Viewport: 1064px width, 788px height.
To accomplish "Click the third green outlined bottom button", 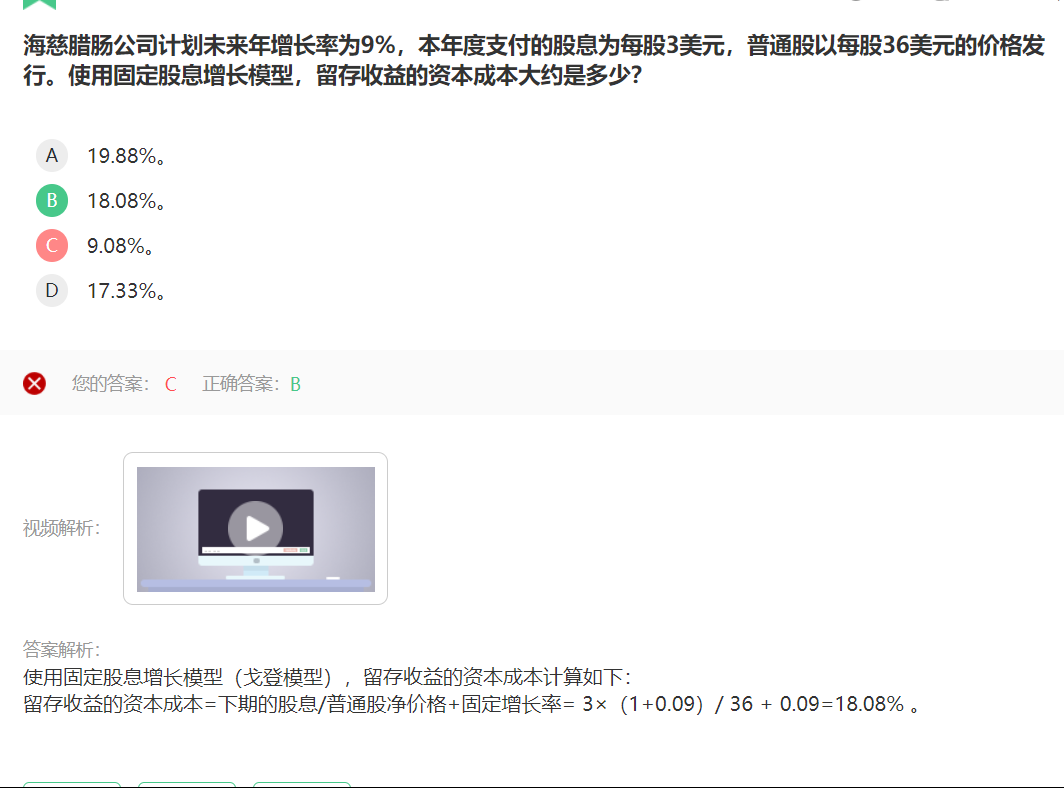I will tap(302, 785).
